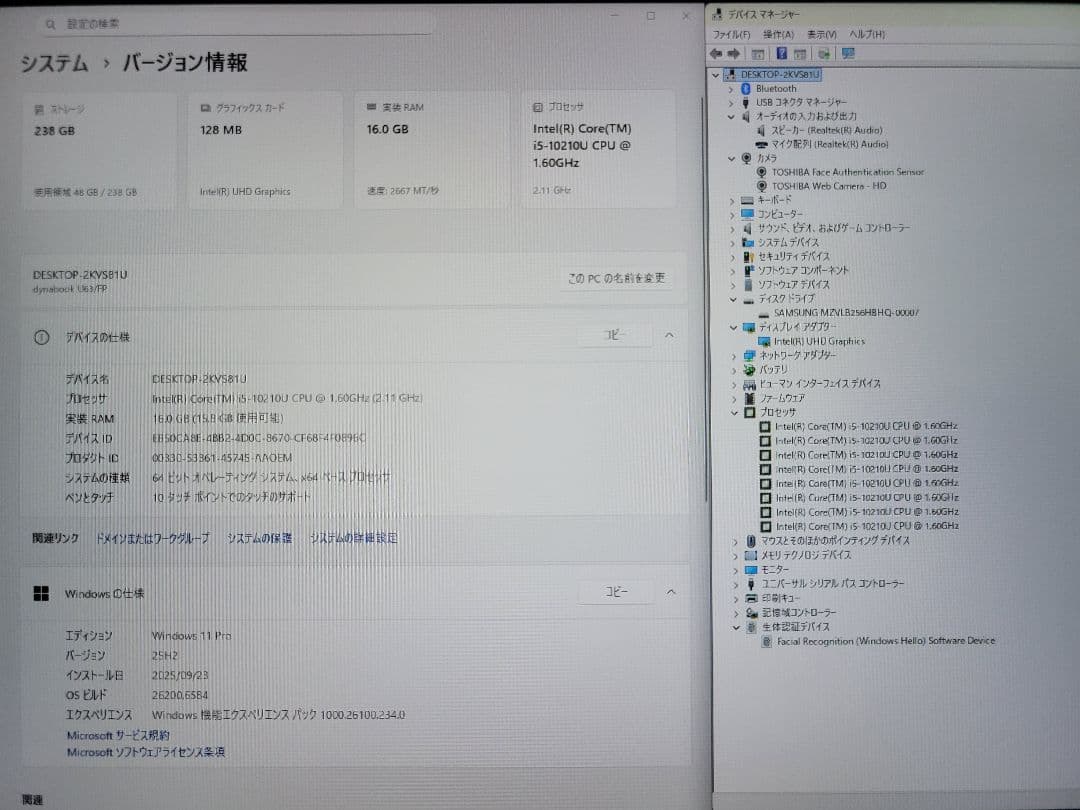Screen dimensions: 1080x810
Task: Select the Bluetooth device icon in Device Manager
Action: point(746,88)
